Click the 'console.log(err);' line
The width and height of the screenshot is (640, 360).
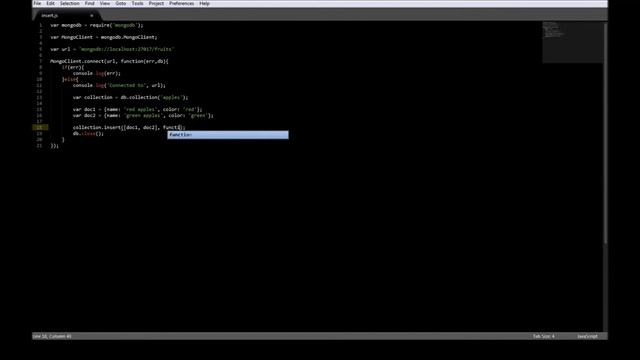coord(97,73)
